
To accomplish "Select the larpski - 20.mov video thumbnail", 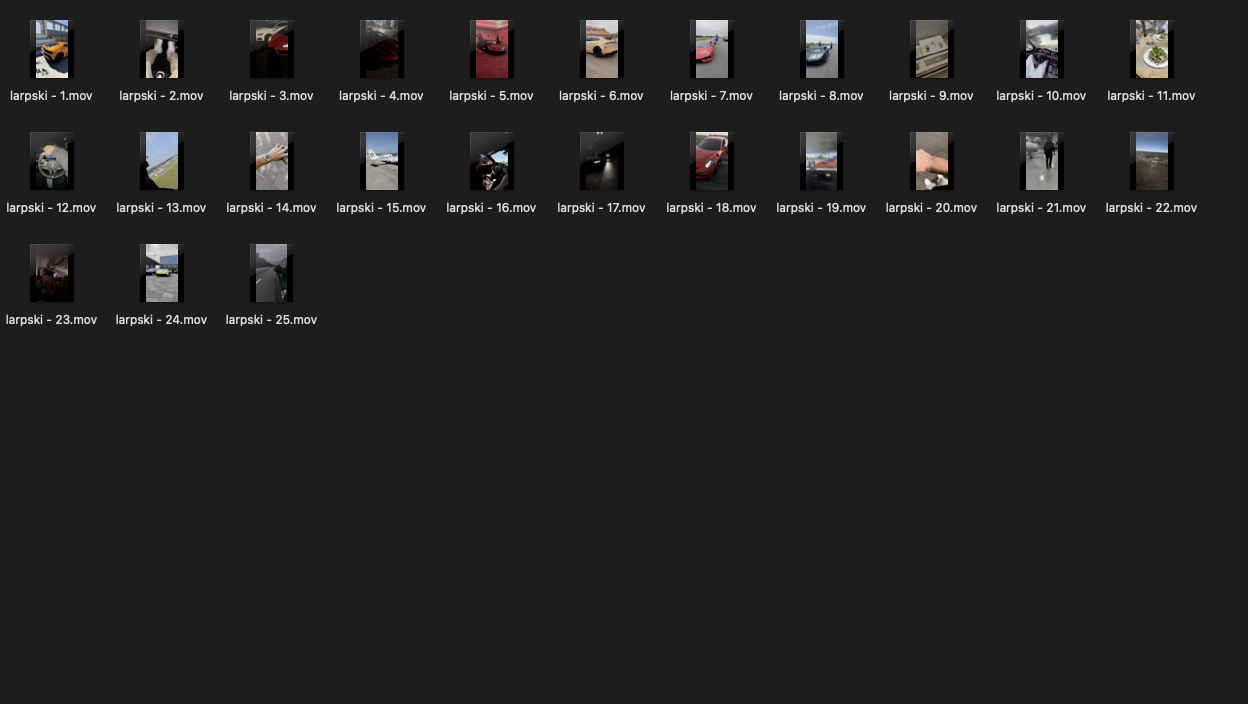I will point(931,161).
